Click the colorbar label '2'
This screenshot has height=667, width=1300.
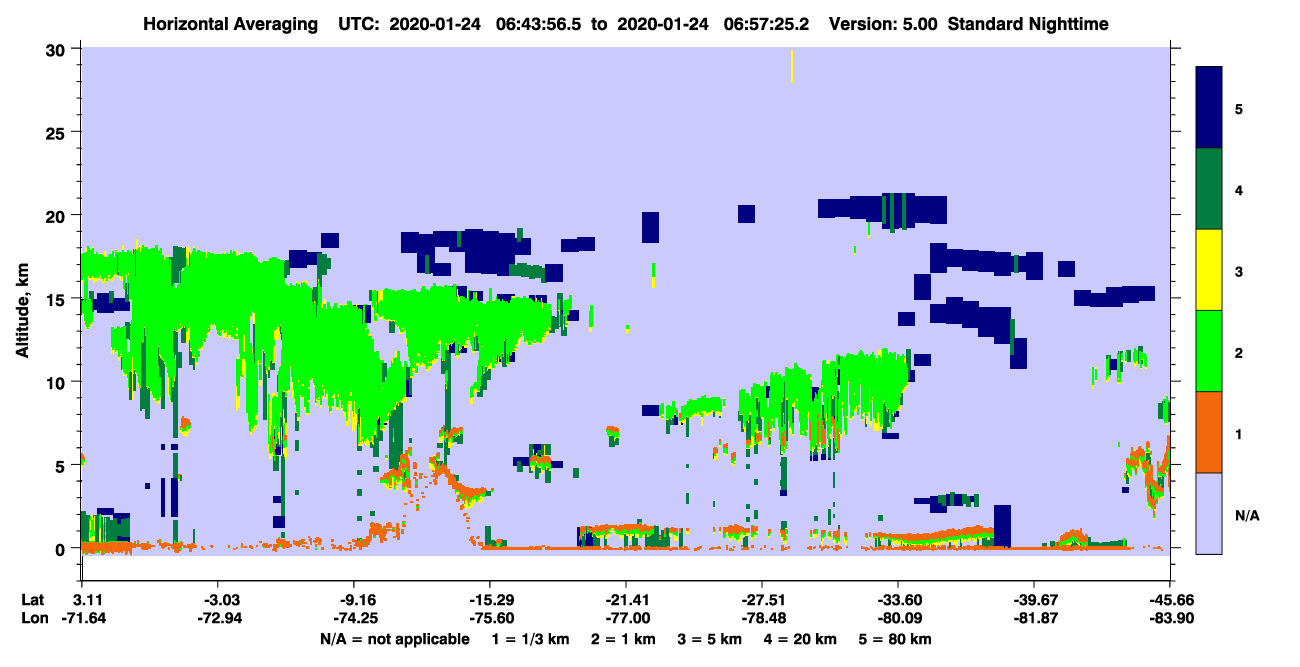point(1238,353)
